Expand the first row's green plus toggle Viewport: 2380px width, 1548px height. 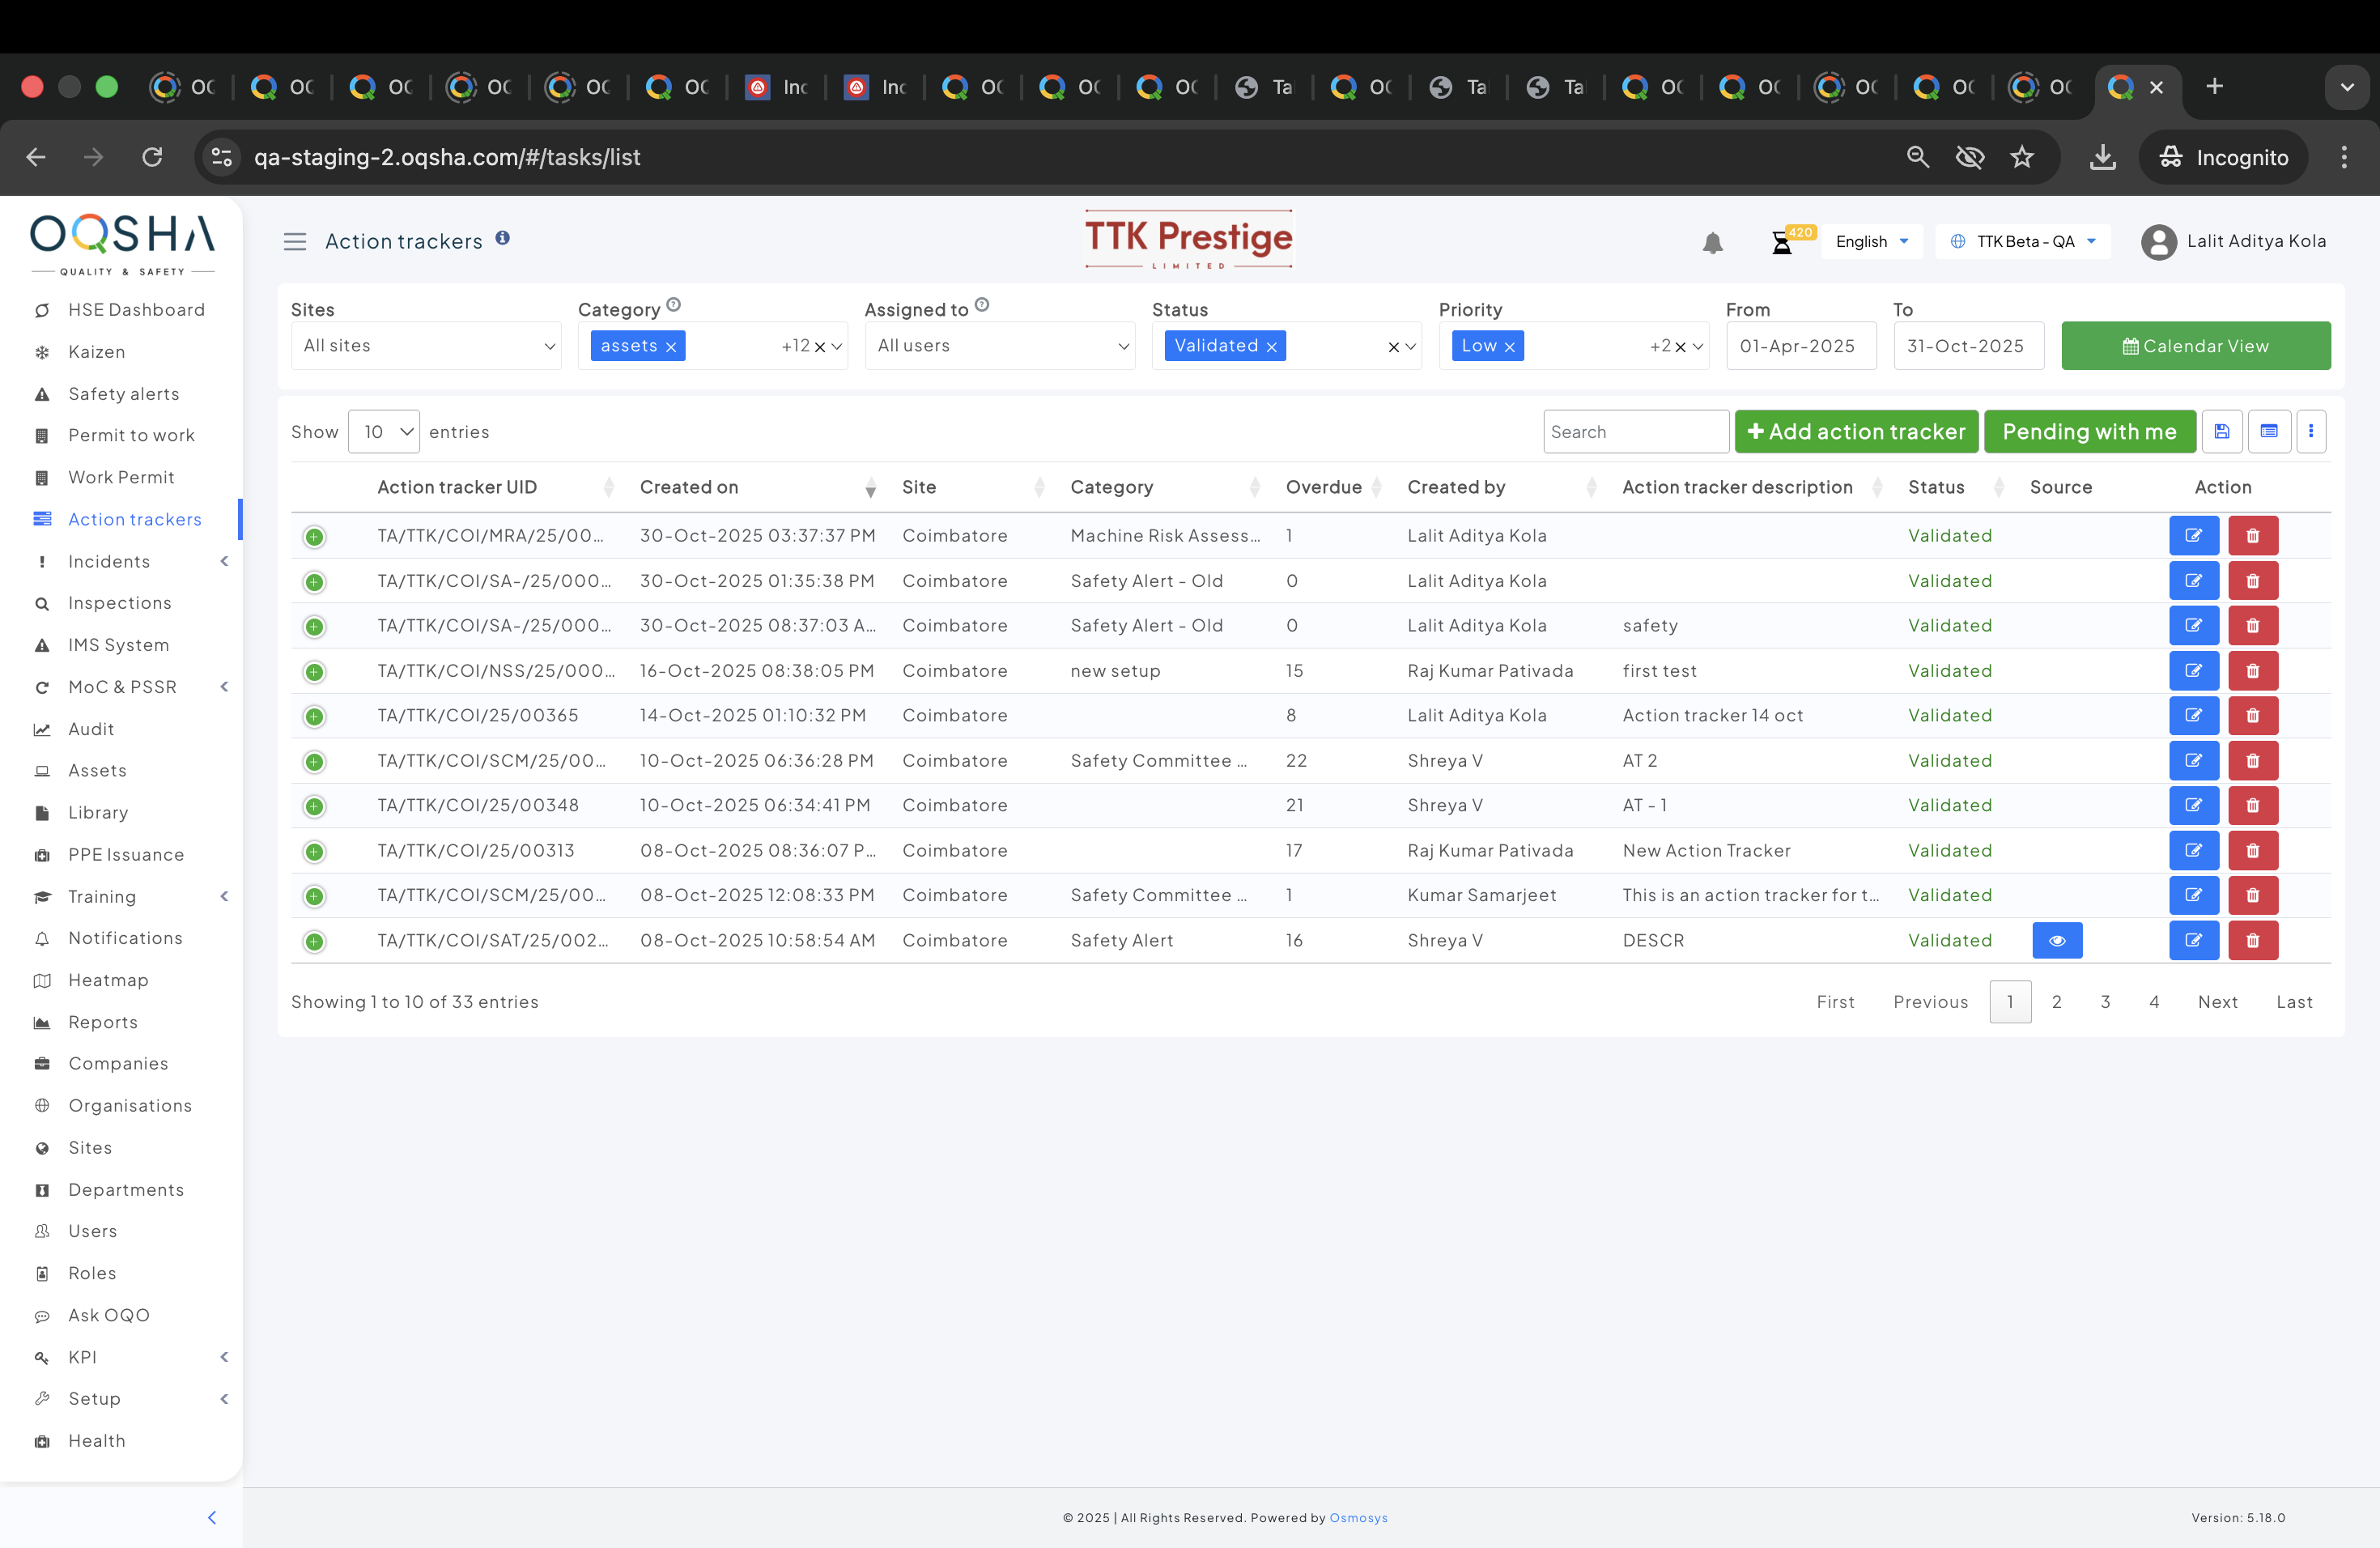314,537
